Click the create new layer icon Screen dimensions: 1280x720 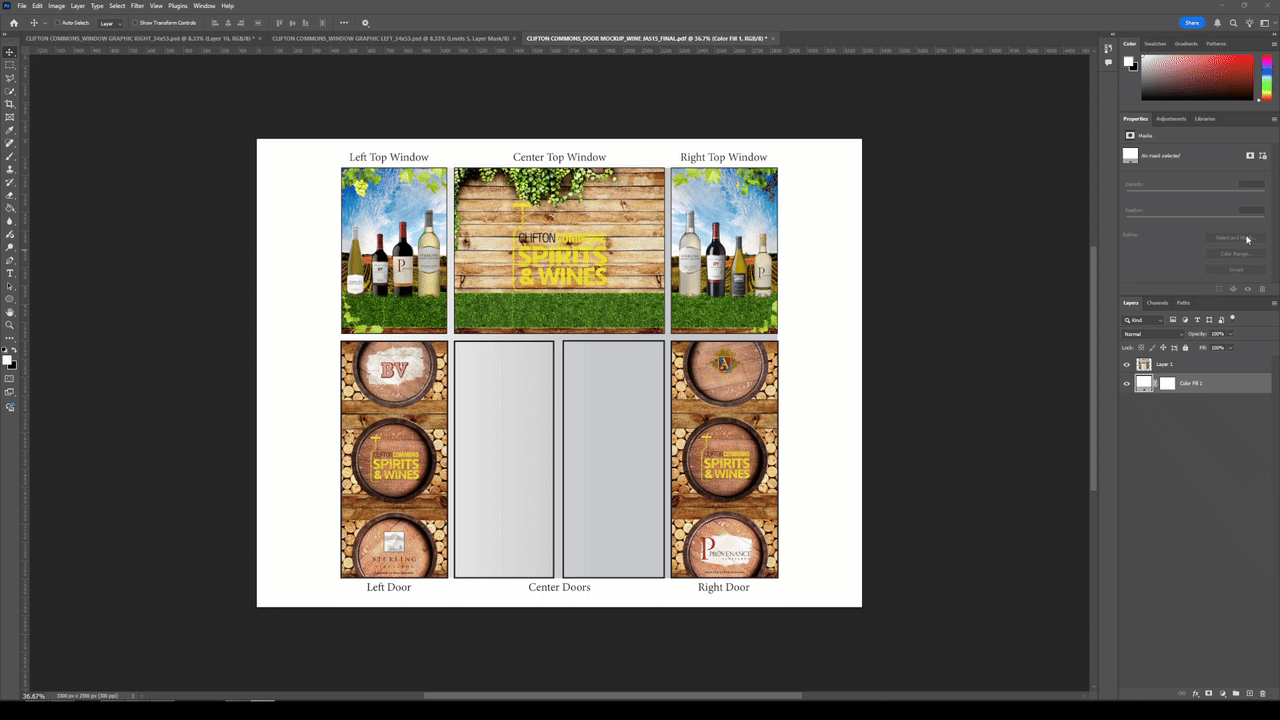point(1249,693)
